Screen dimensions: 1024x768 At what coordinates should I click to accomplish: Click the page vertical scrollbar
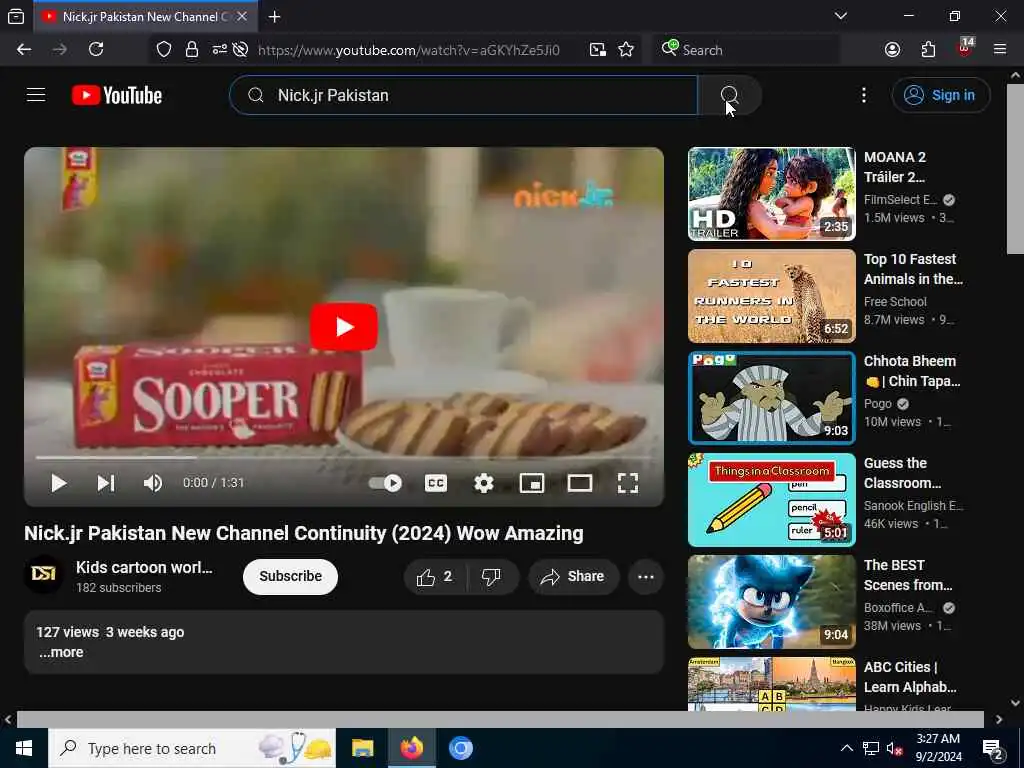(1015, 168)
